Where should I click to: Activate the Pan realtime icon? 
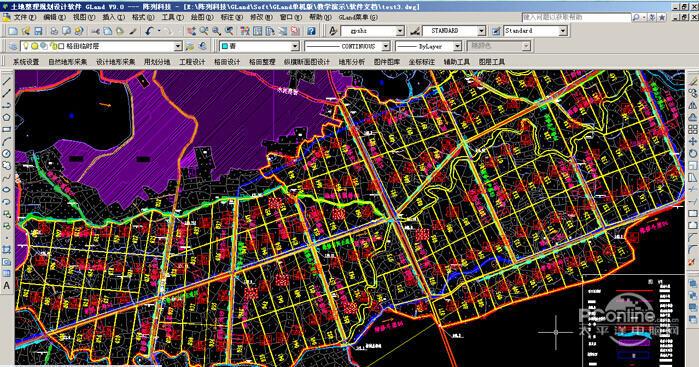coord(191,31)
